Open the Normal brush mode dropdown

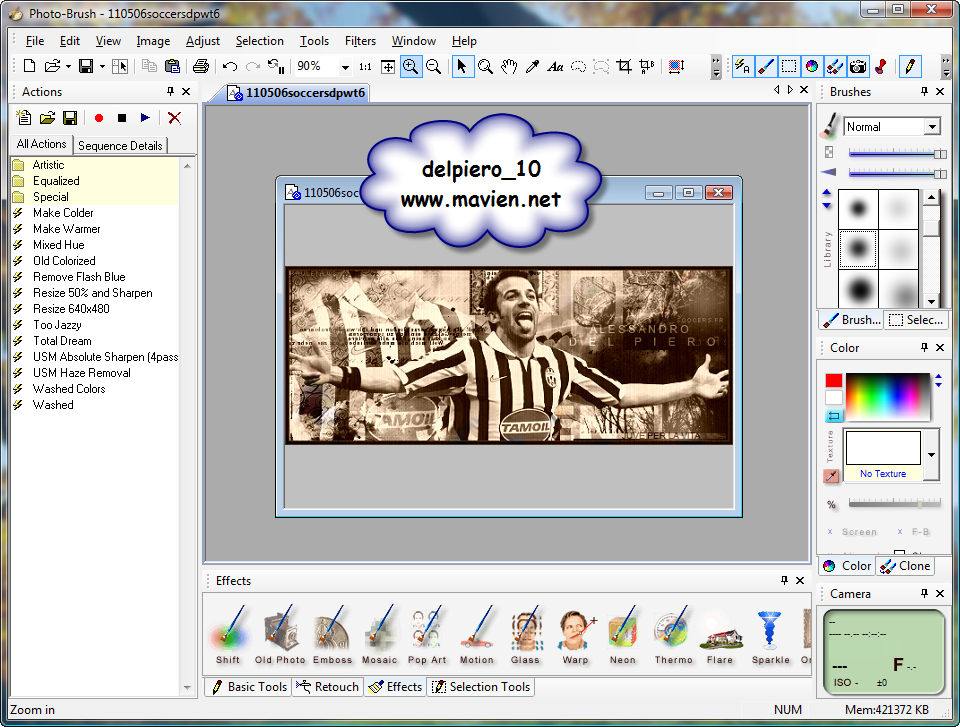(x=932, y=127)
